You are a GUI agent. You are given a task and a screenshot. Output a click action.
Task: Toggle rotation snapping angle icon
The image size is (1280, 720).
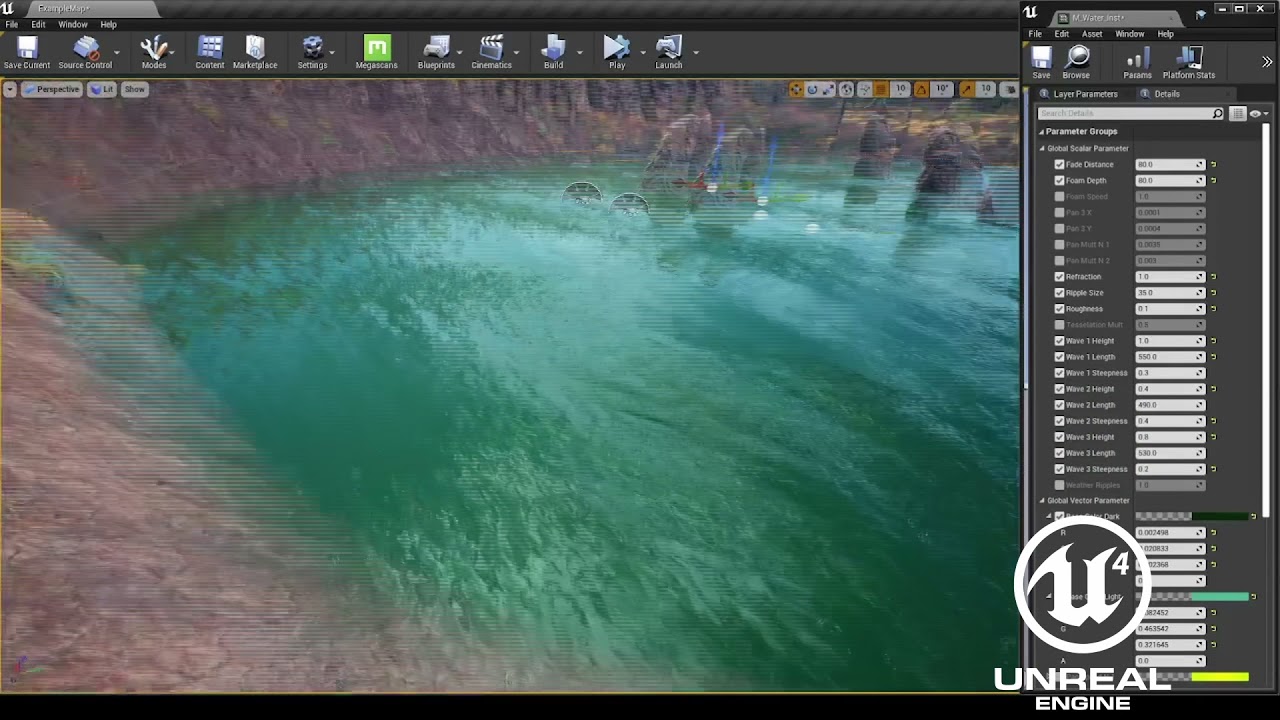922,89
